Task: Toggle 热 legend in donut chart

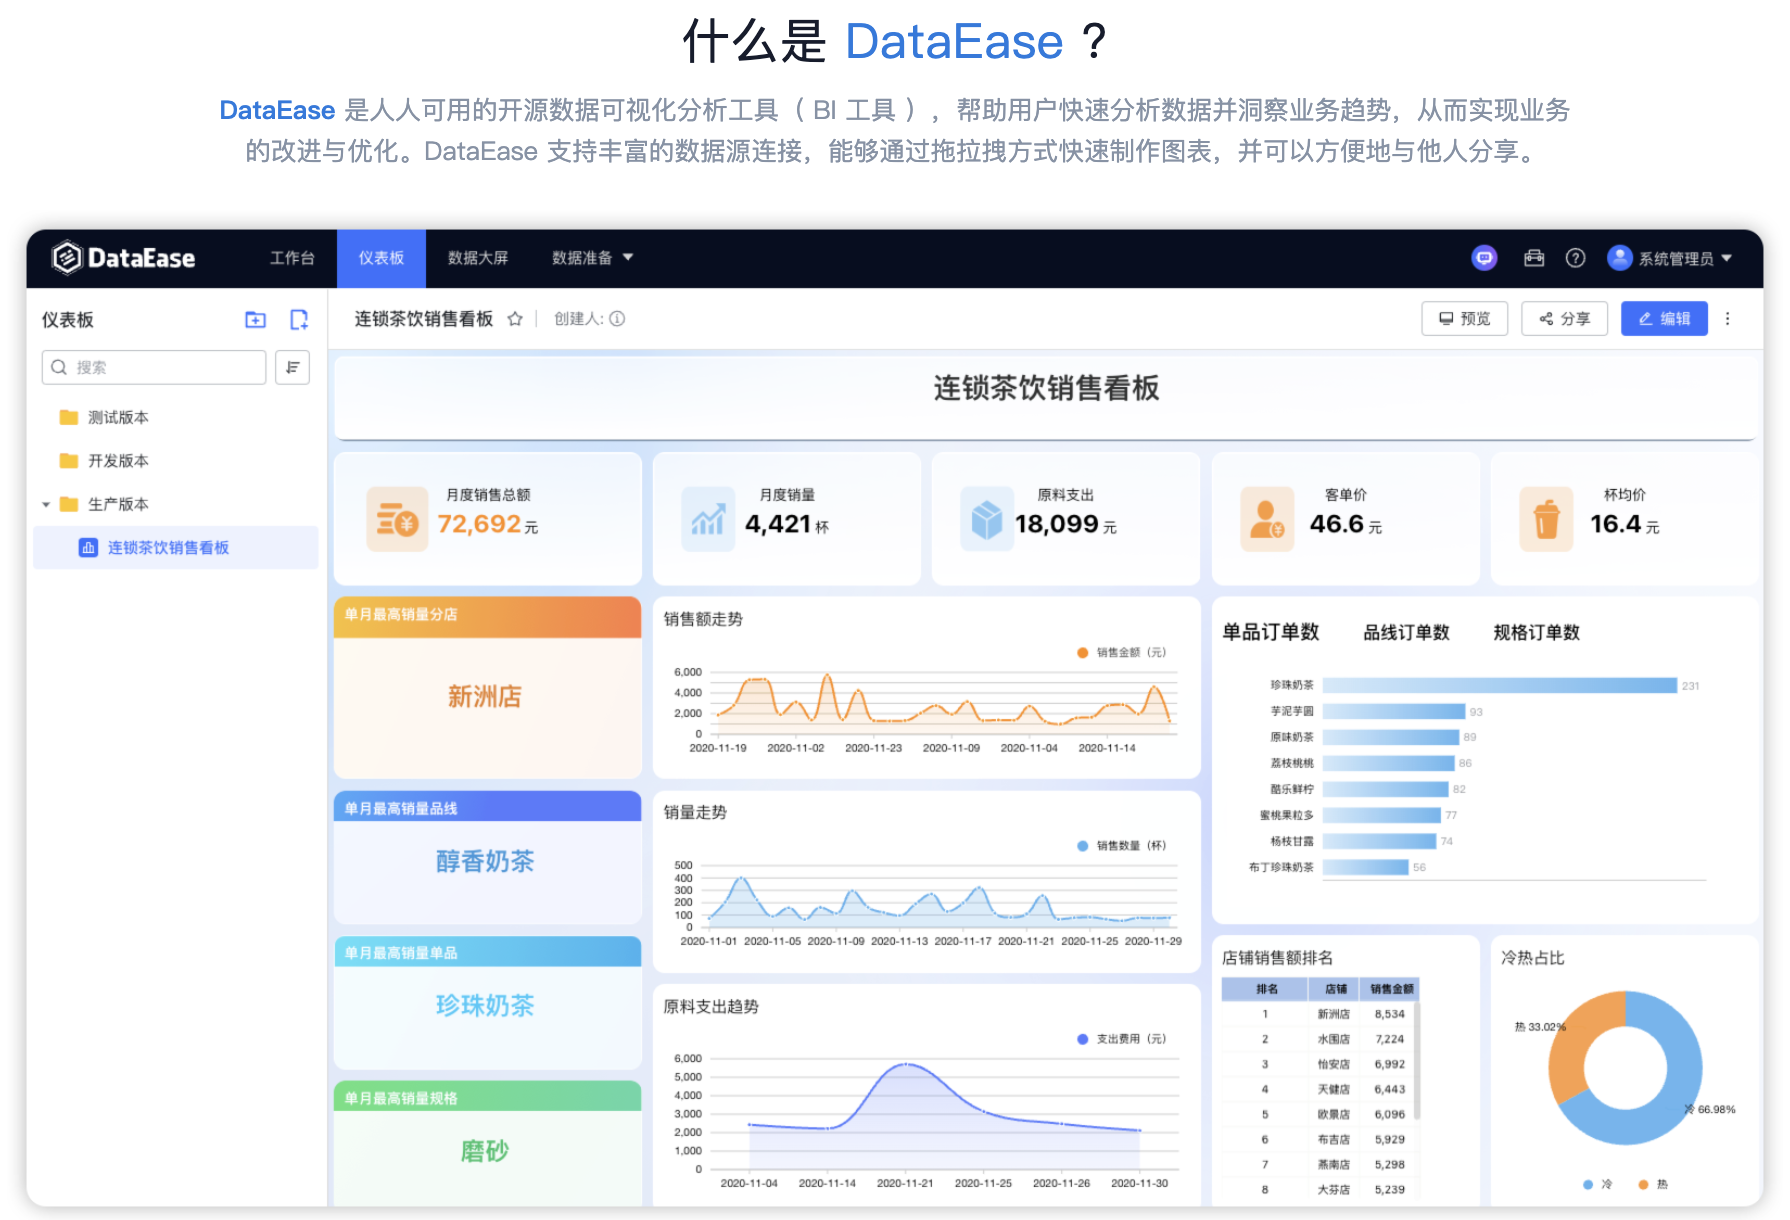Action: (1653, 1185)
